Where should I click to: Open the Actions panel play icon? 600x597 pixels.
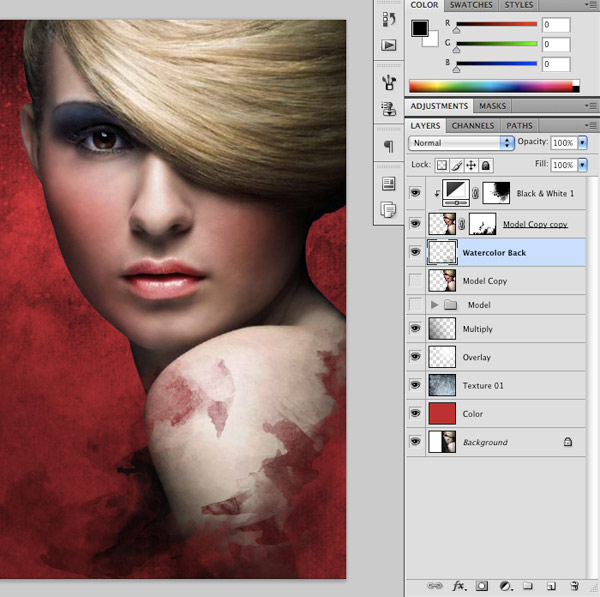point(389,45)
